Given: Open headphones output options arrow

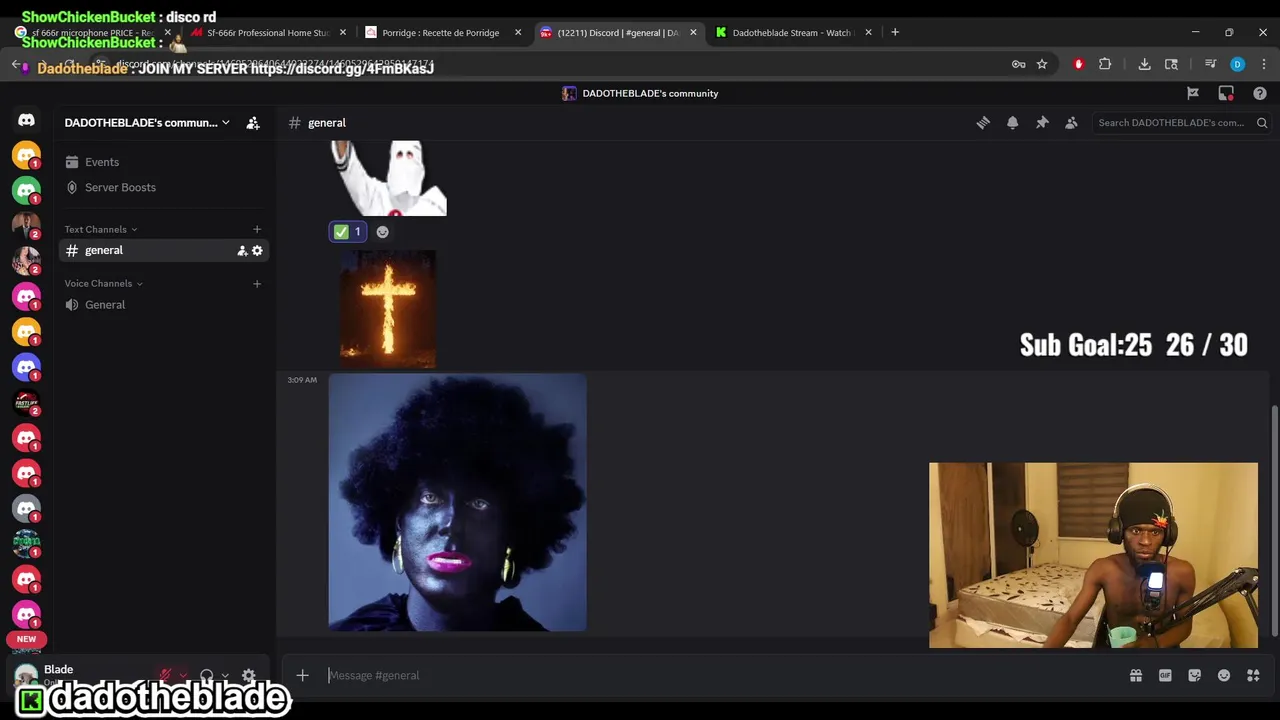Looking at the screenshot, I should click(x=224, y=676).
